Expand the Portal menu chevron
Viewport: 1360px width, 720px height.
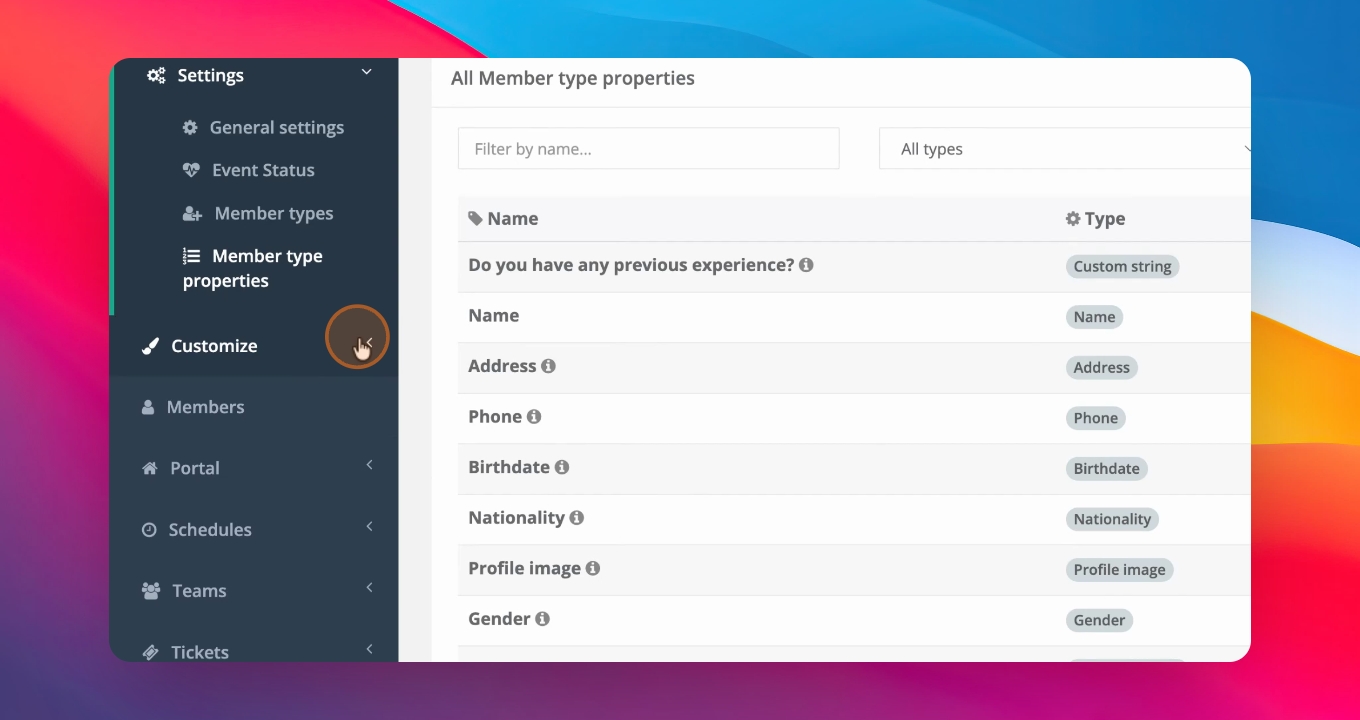369,465
